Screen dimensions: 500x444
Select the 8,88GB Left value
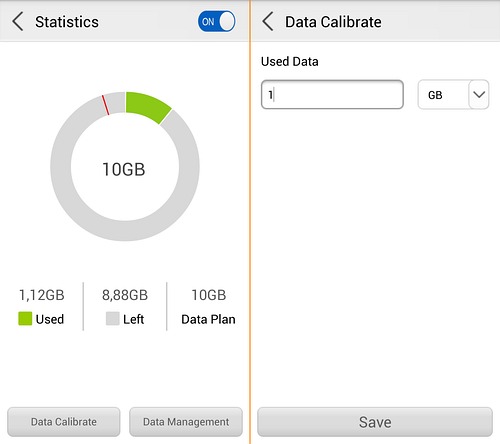[125, 295]
